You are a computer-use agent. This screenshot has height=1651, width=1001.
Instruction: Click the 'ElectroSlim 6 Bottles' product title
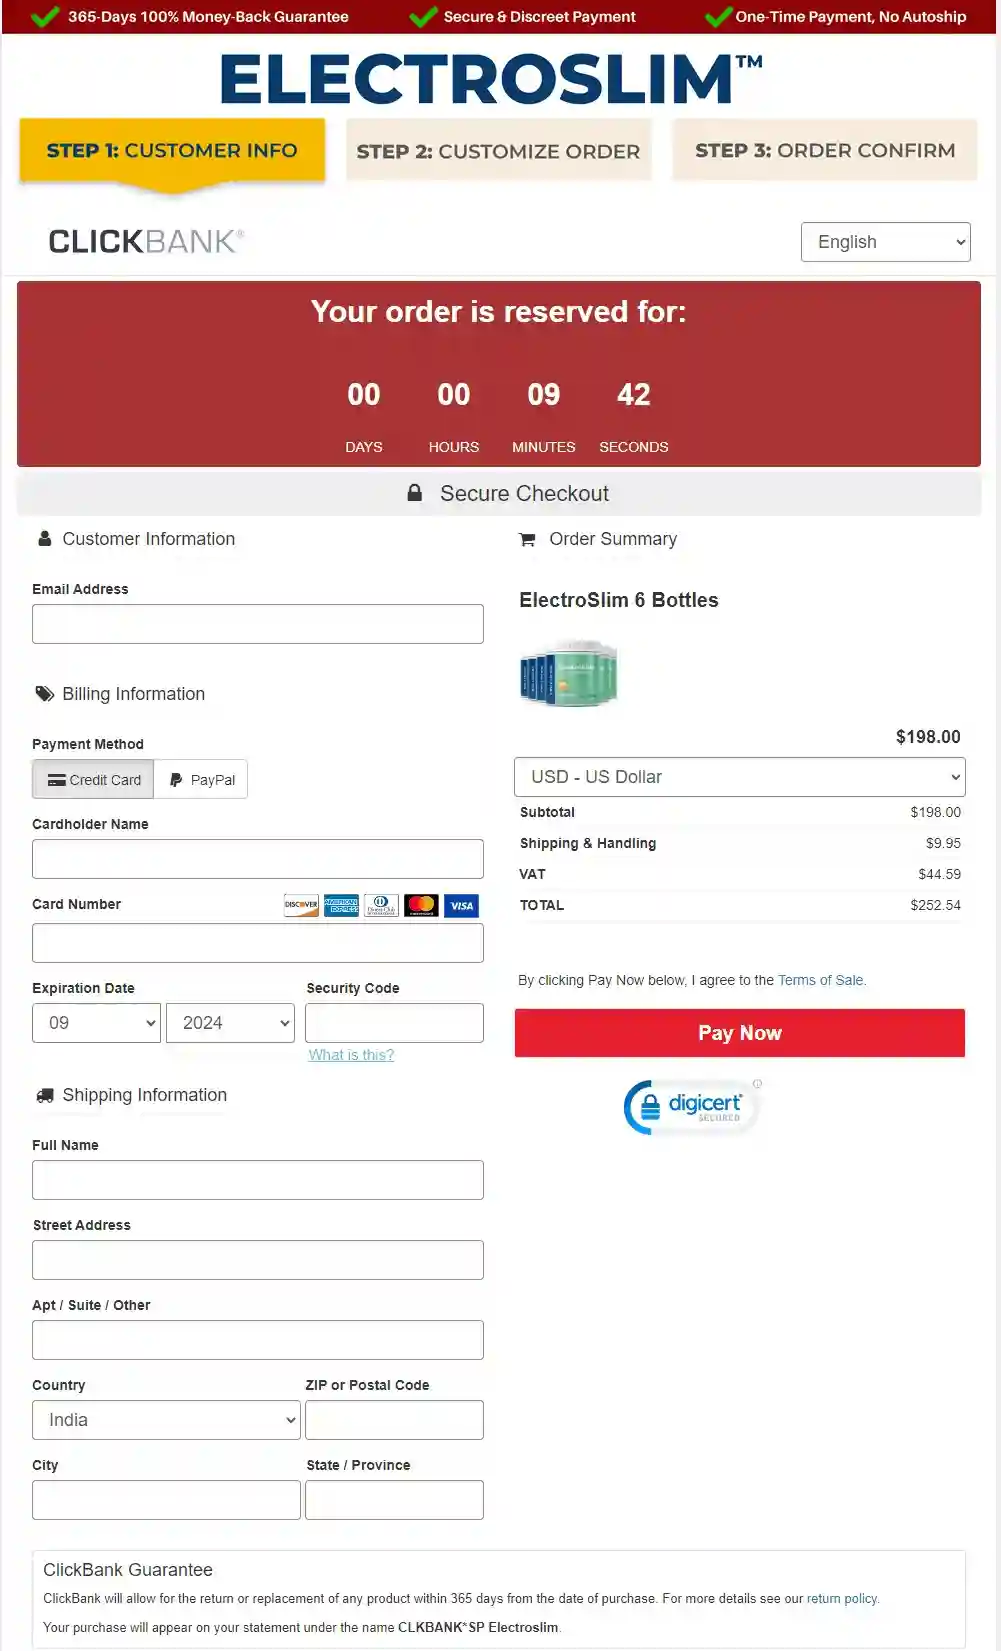[619, 600]
